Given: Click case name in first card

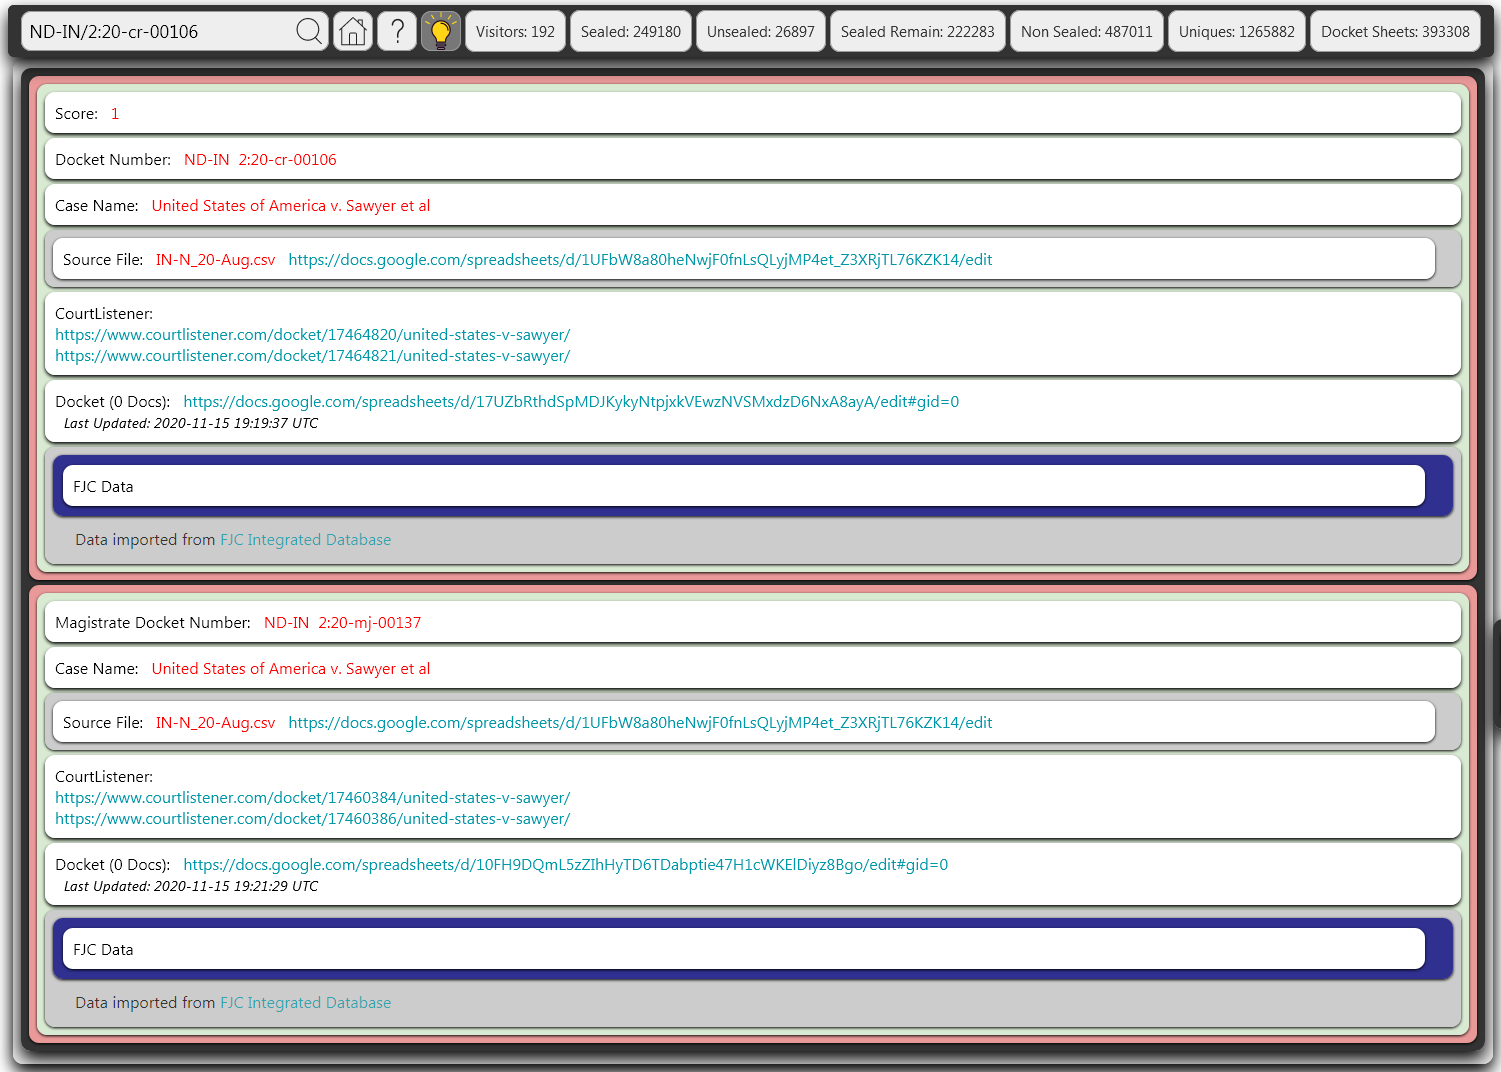Looking at the screenshot, I should [291, 206].
